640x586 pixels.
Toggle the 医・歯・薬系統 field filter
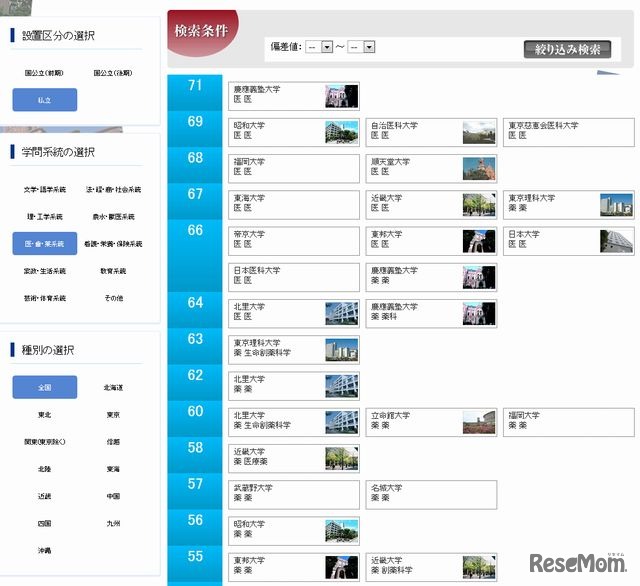tap(44, 243)
